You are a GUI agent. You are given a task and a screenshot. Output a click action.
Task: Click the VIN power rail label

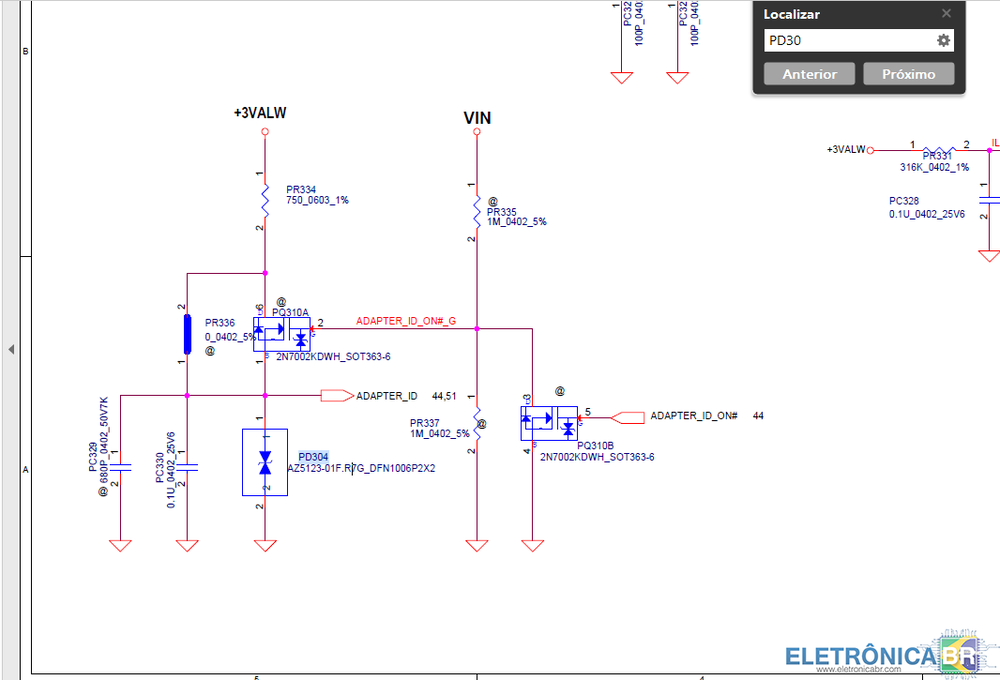click(x=477, y=118)
